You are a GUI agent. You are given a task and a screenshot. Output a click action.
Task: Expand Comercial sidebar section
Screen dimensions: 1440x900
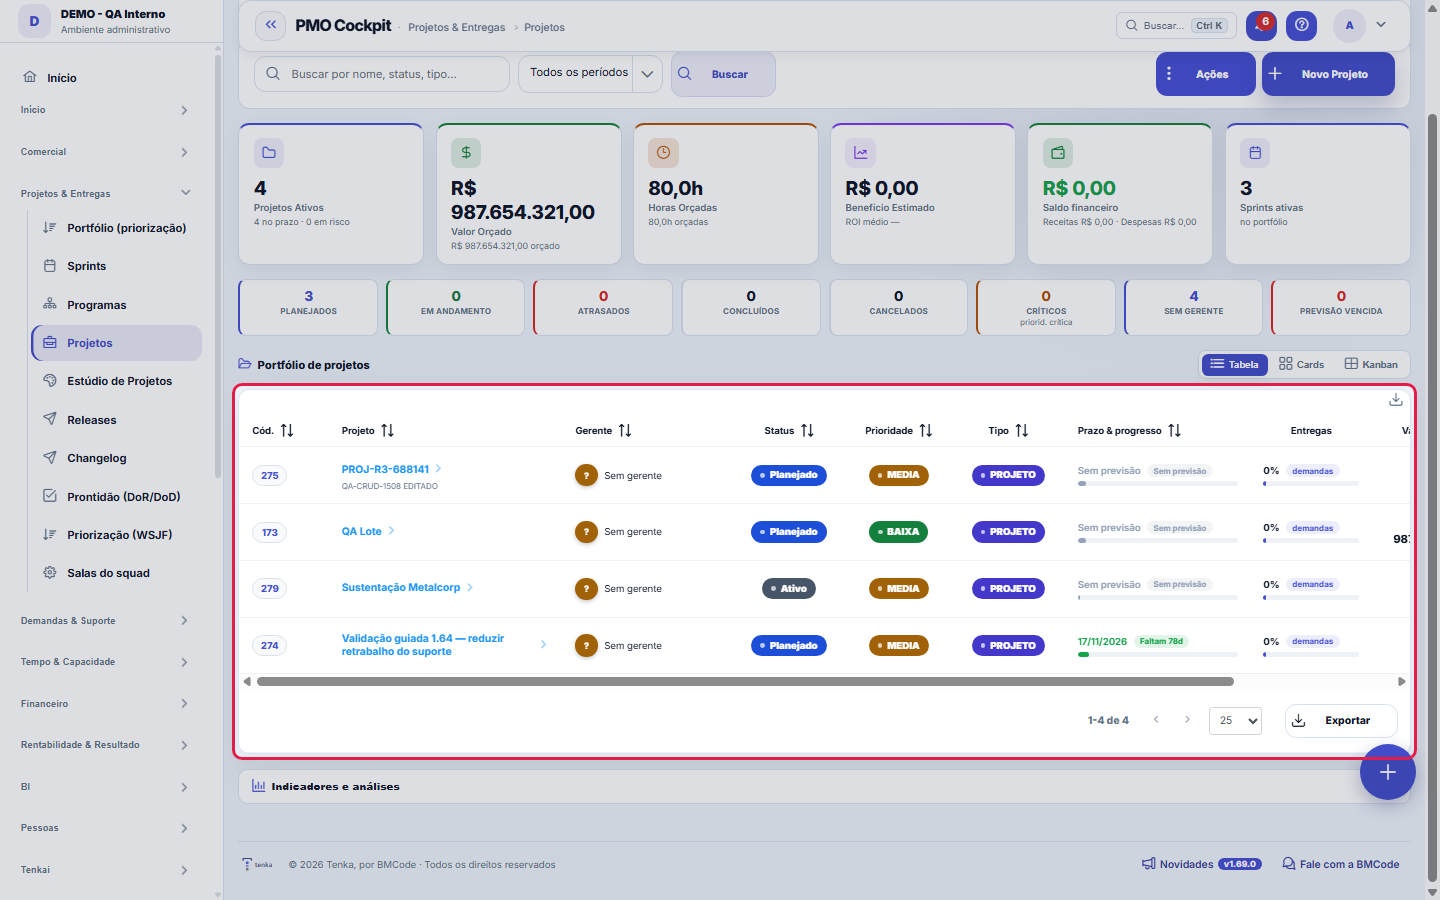pos(106,152)
